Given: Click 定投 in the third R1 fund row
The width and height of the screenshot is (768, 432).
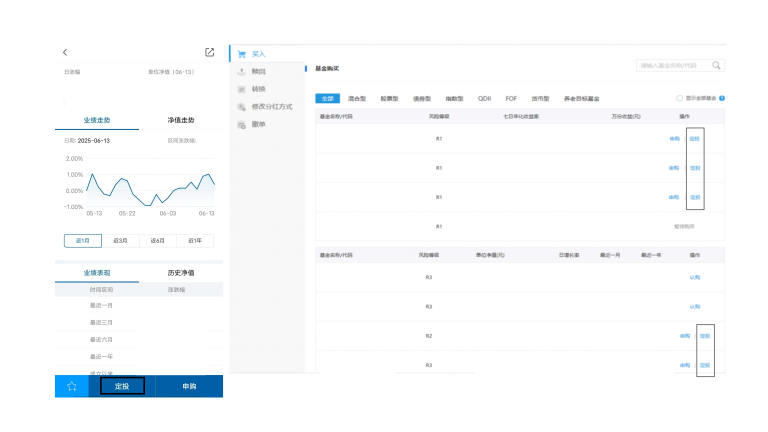Looking at the screenshot, I should [x=695, y=197].
